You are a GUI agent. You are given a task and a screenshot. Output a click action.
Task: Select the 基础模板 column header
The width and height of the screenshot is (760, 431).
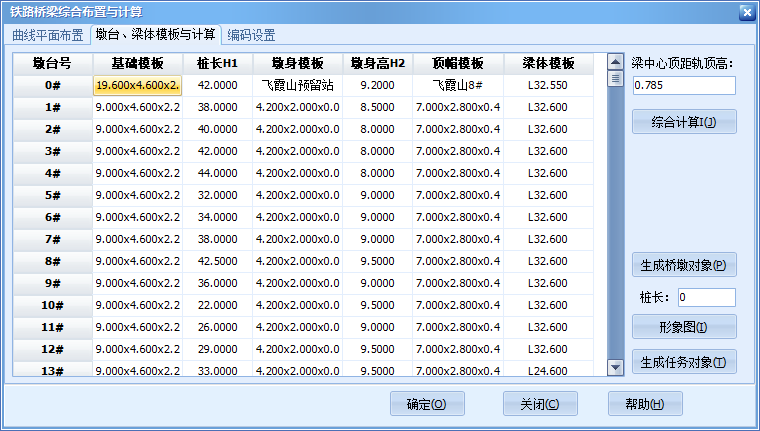(137, 63)
